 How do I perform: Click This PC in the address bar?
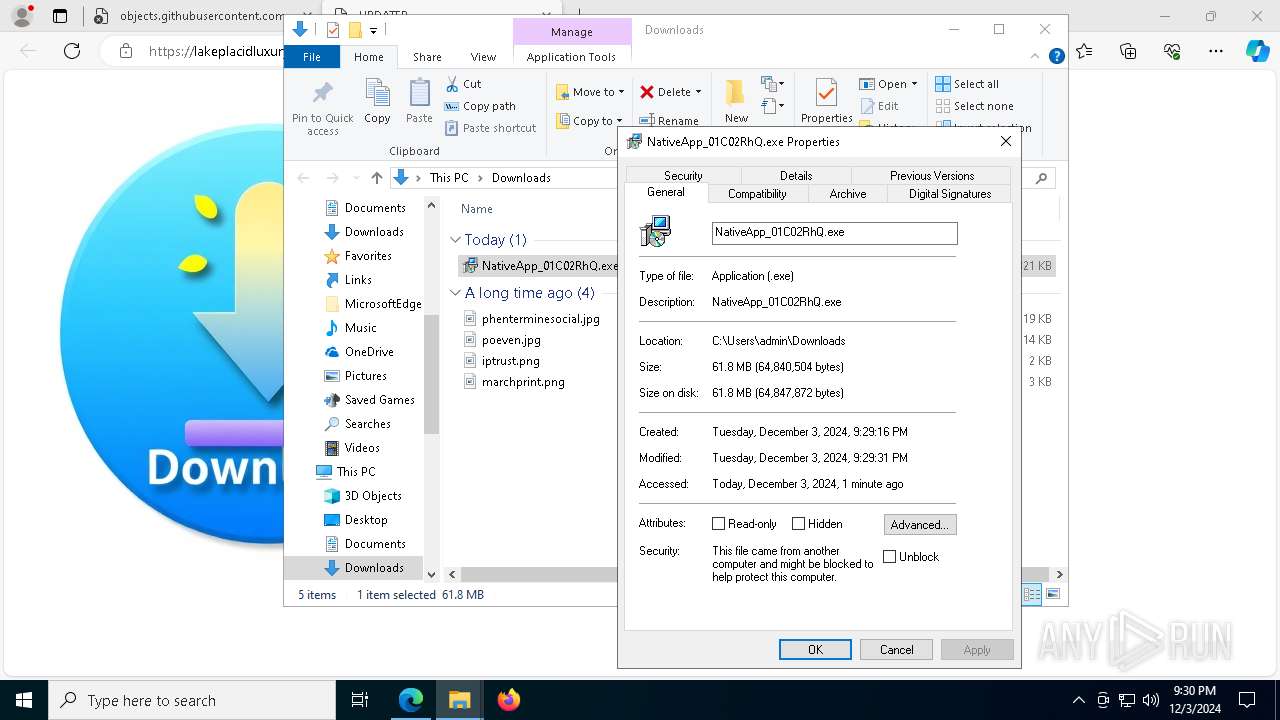coord(449,178)
